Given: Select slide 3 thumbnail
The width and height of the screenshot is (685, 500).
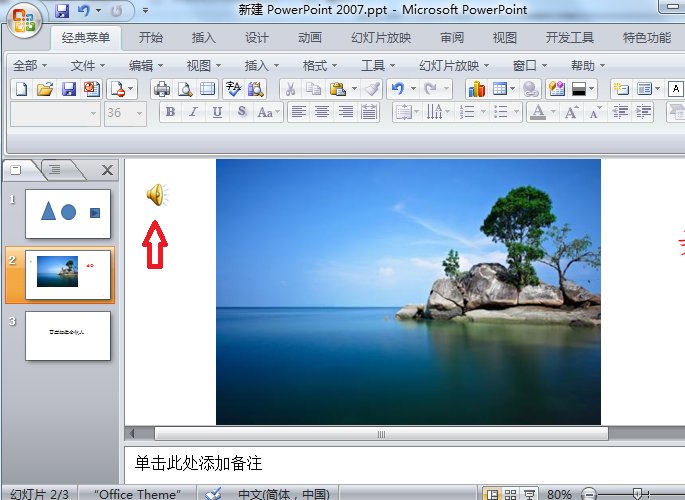Looking at the screenshot, I should 68,336.
